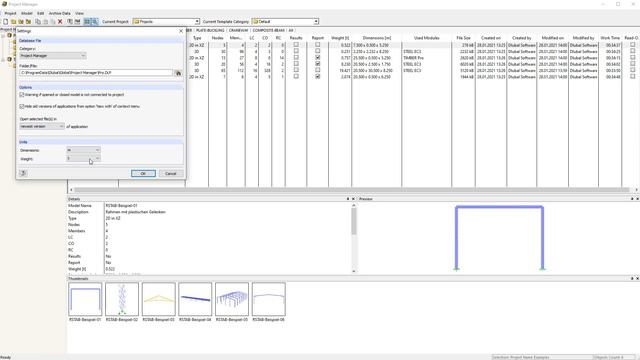Viewport: 640px width, 360px height.
Task: Toggle the highlighted preview view toolbar icon
Action: click(95, 22)
